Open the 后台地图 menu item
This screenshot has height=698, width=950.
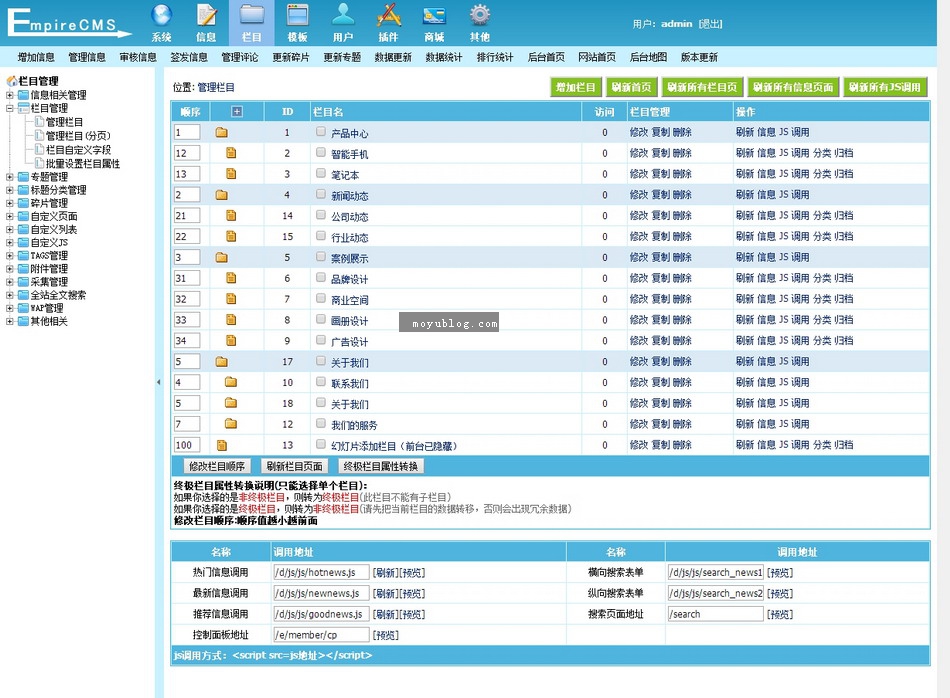pyautogui.click(x=648, y=57)
